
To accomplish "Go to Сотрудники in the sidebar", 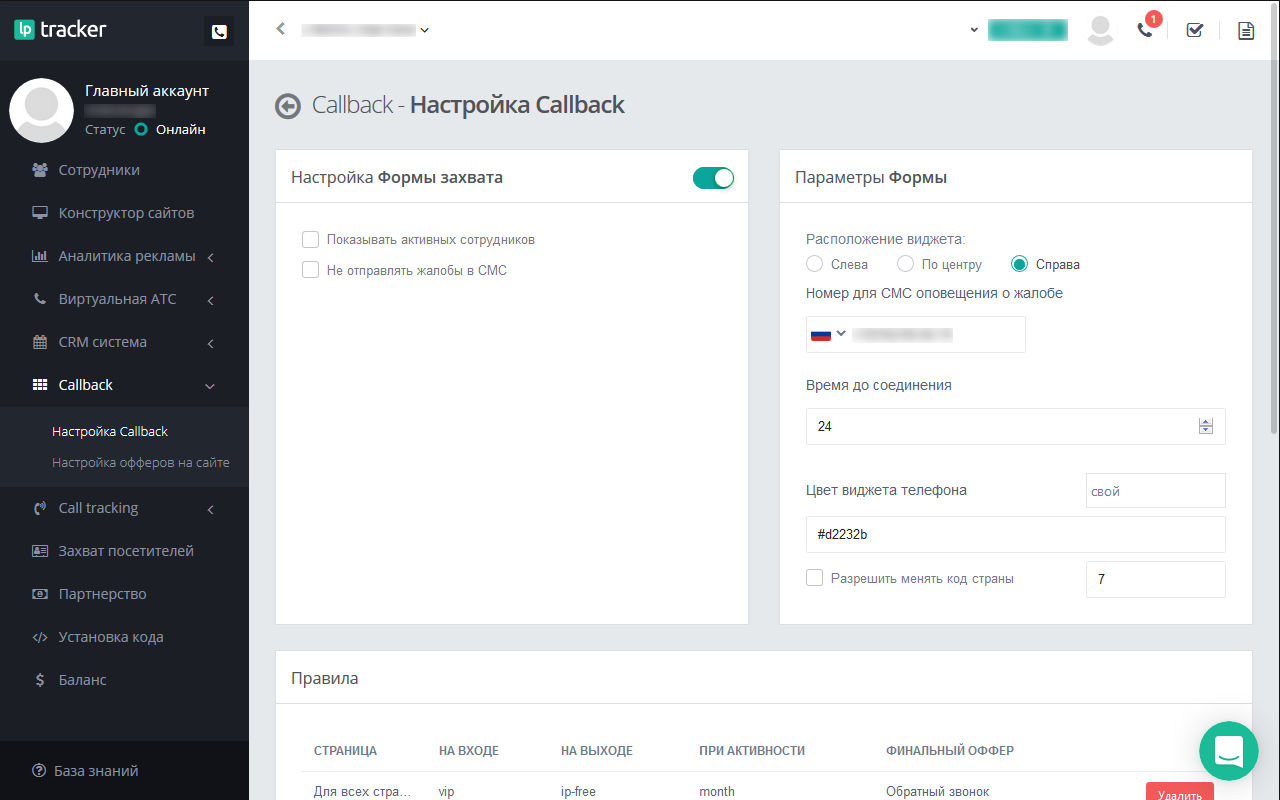I will click(99, 170).
